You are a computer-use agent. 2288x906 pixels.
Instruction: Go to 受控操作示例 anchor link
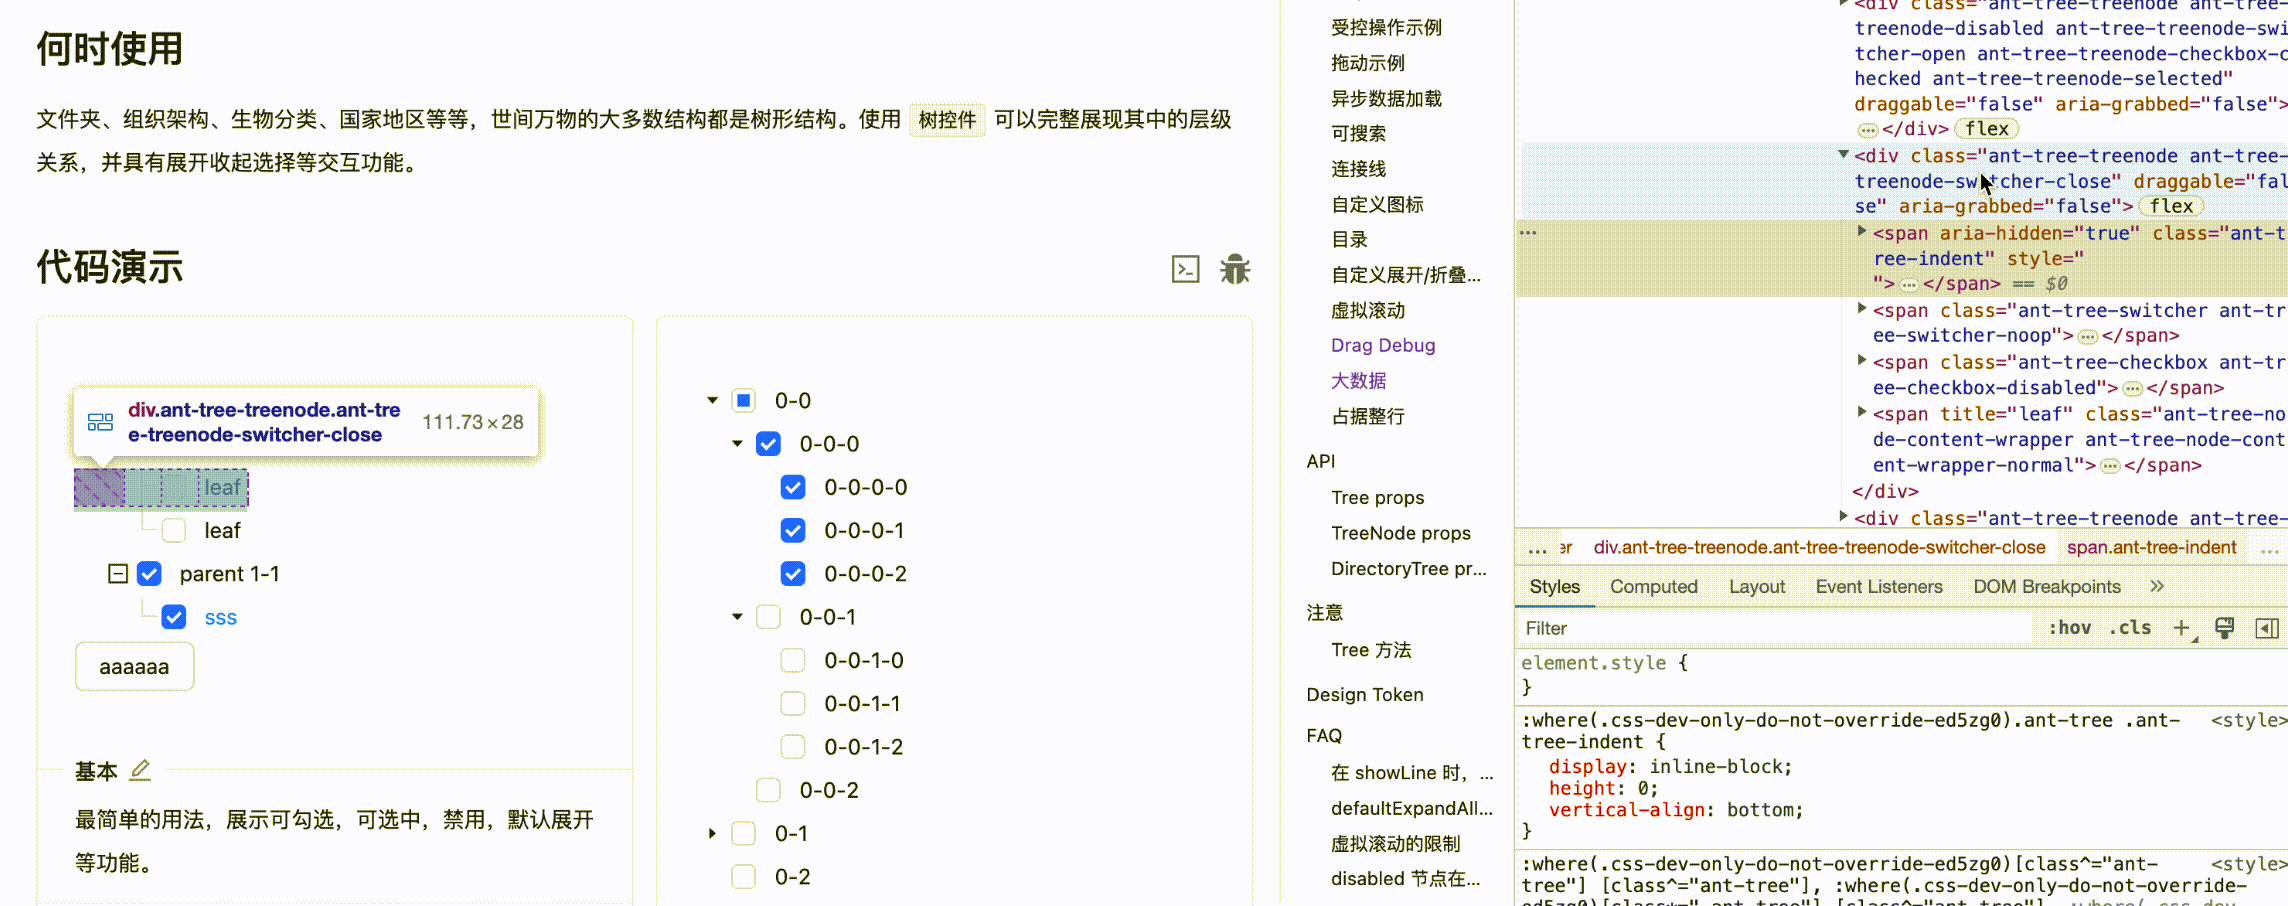pos(1386,27)
